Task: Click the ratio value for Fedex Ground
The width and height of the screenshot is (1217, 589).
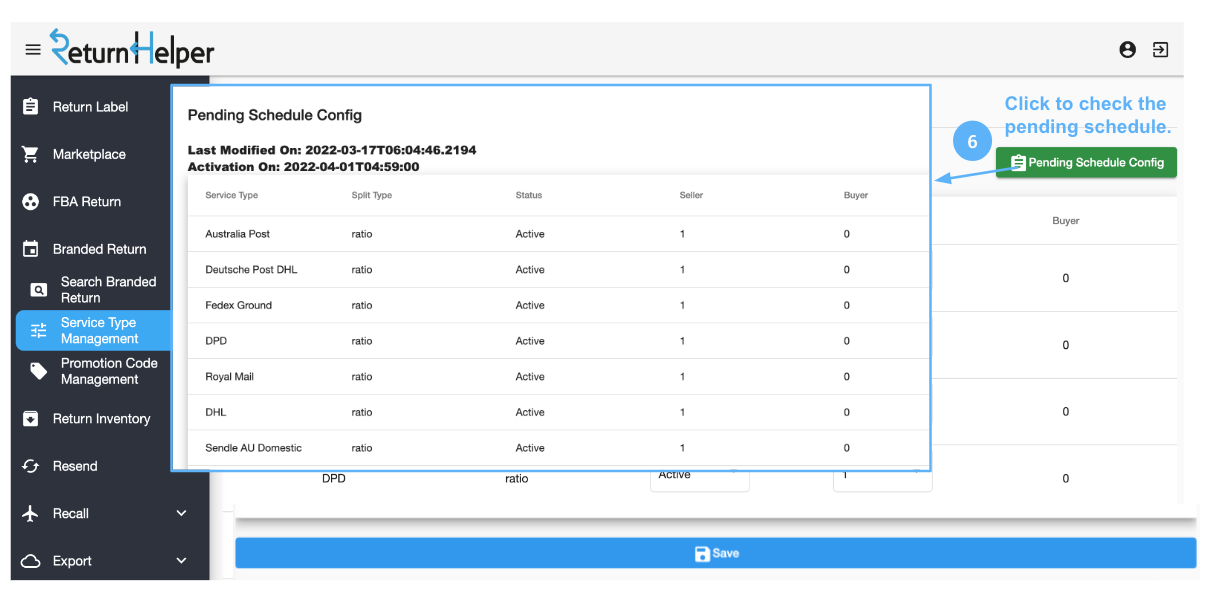Action: [362, 305]
